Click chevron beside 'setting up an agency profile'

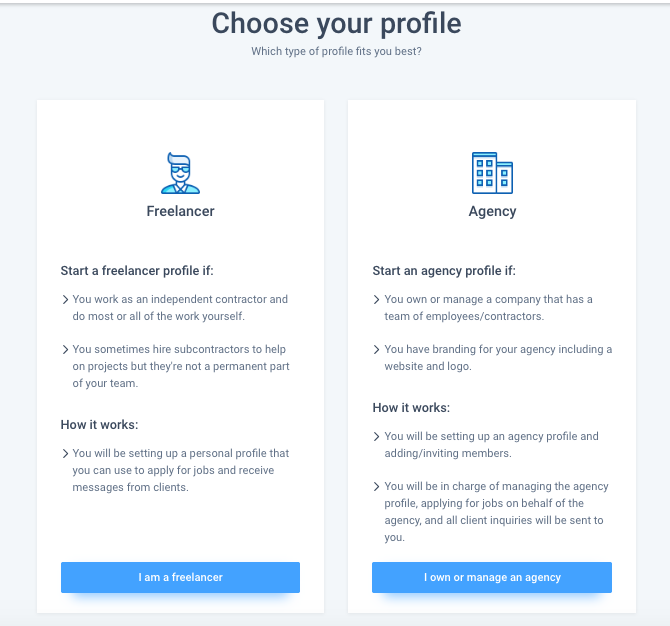[376, 436]
